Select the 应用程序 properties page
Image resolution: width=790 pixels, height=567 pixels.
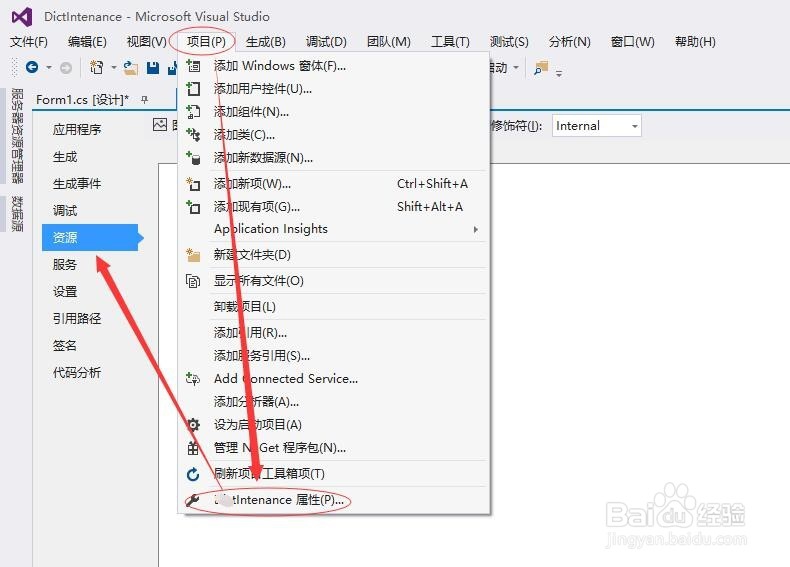77,130
